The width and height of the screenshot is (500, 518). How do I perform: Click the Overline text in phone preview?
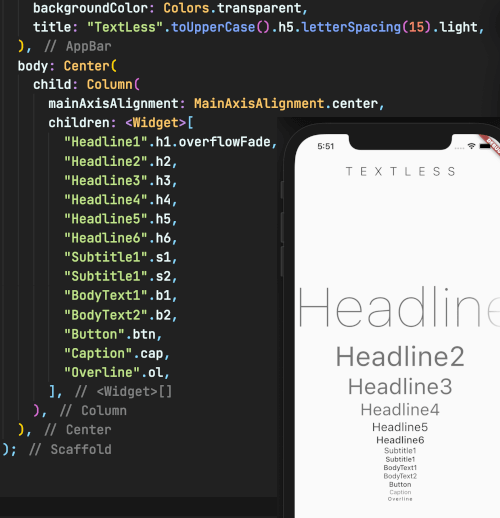point(400,499)
